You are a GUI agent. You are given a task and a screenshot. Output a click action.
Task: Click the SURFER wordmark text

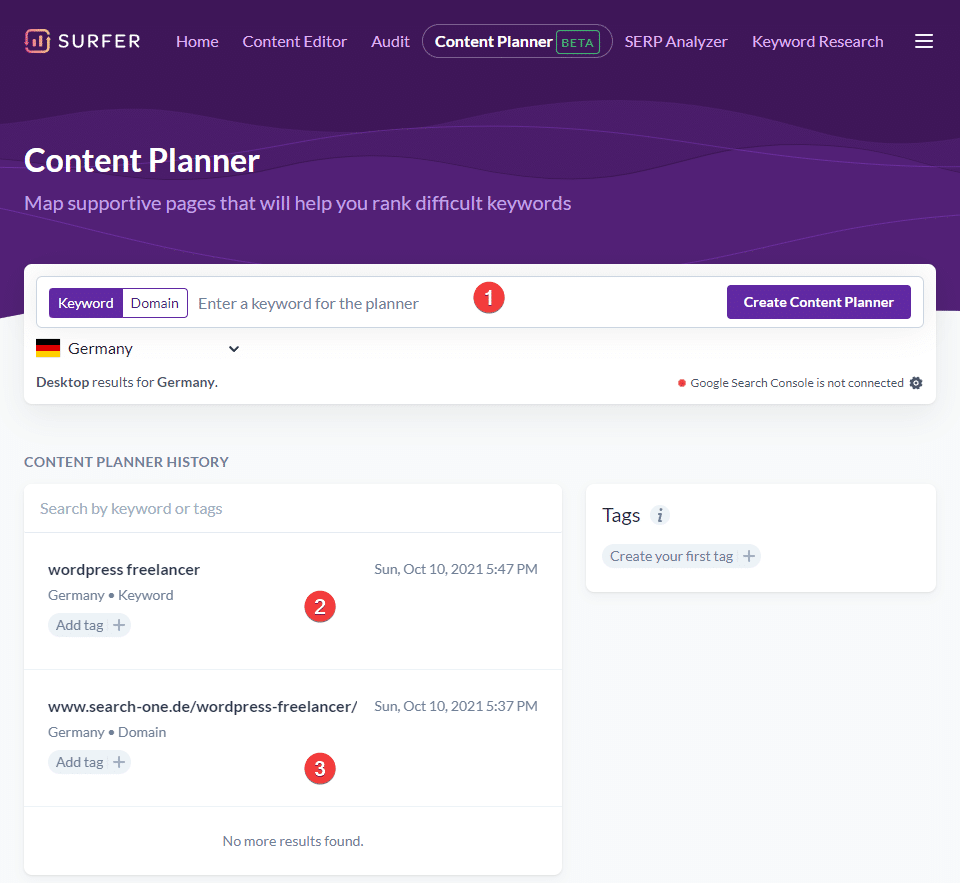point(99,41)
